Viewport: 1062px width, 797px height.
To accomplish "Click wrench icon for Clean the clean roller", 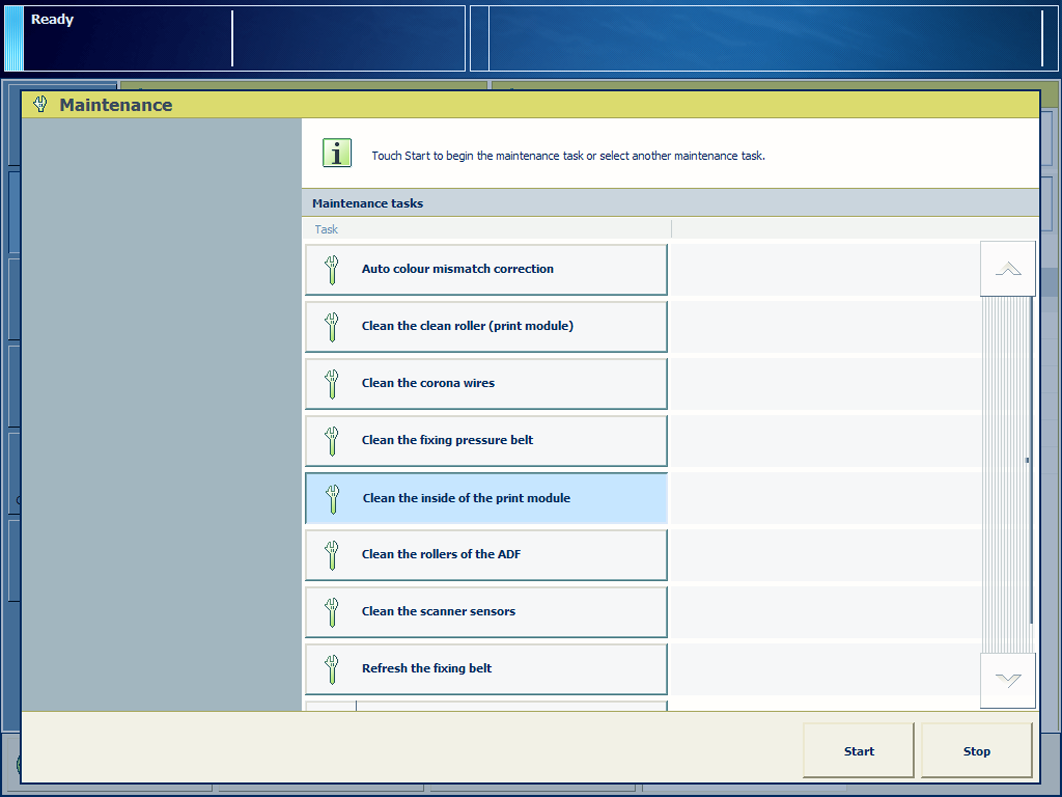I will tap(332, 327).
